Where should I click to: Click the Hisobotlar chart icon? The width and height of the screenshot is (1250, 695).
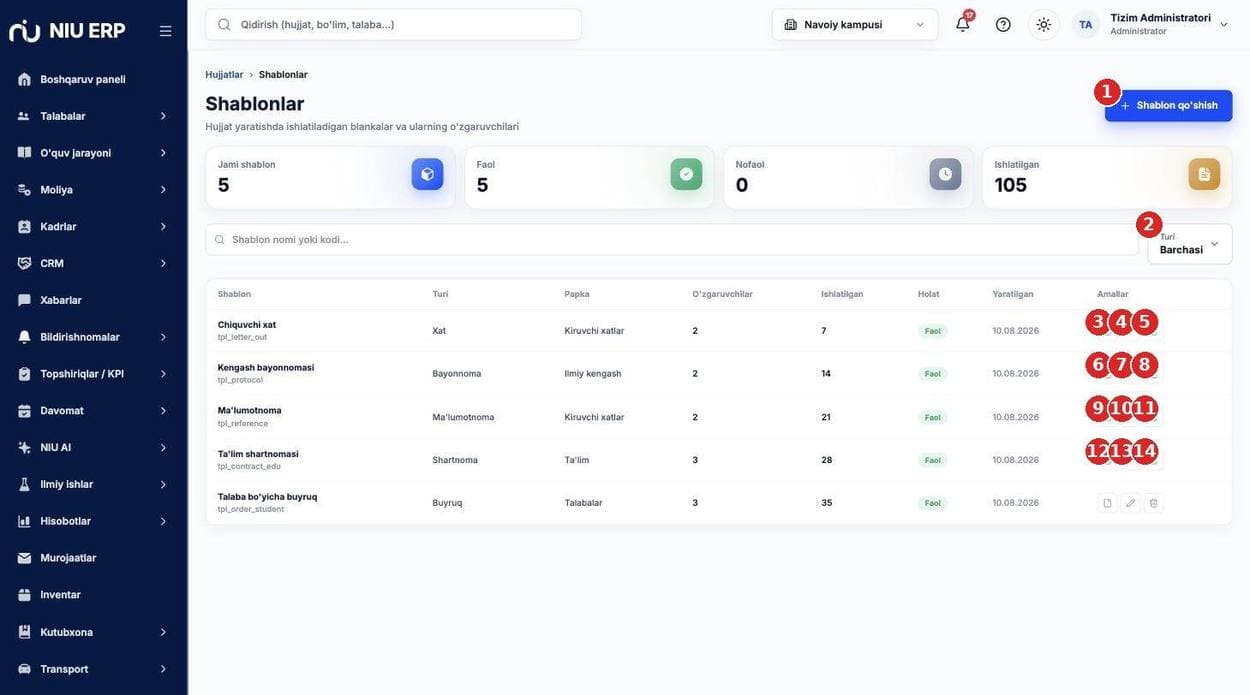click(24, 521)
